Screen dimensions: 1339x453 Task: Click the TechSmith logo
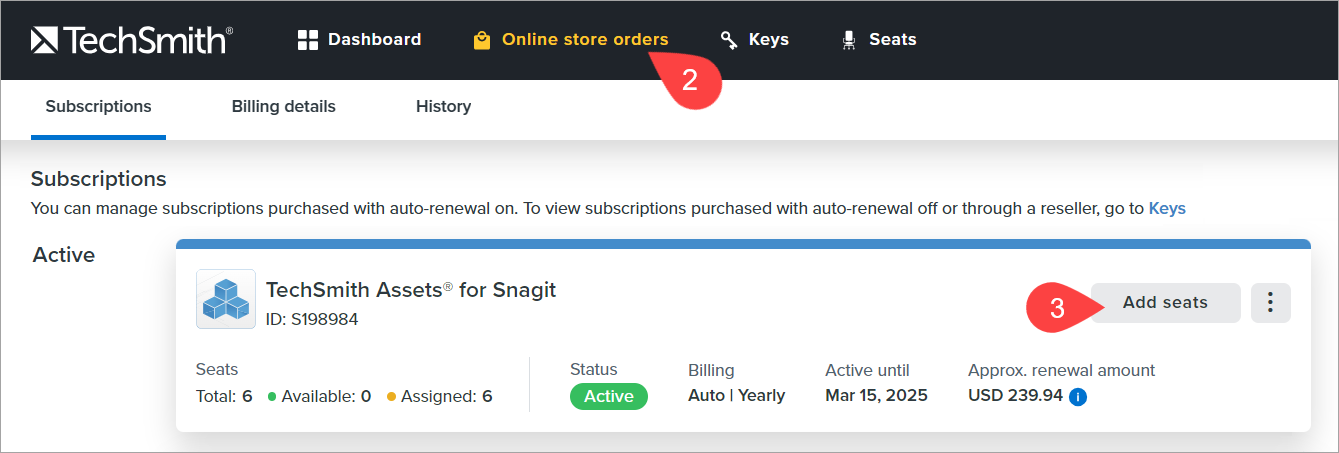pyautogui.click(x=132, y=40)
